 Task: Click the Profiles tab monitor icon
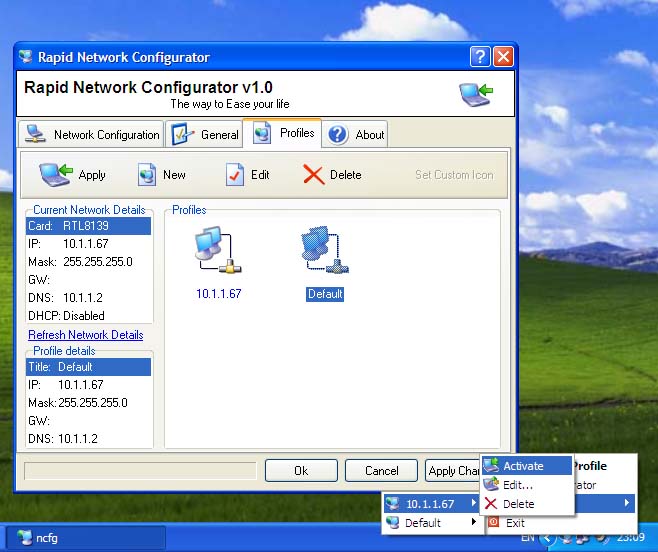tap(262, 133)
